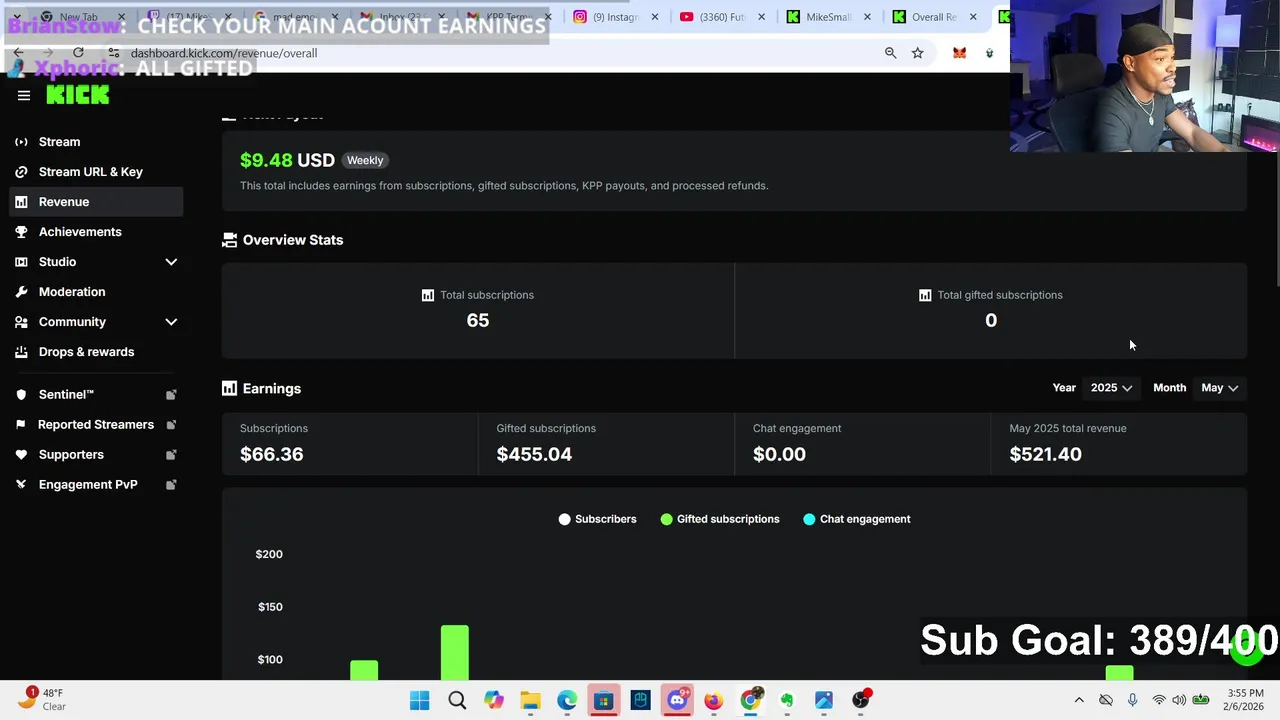Screen dimensions: 1280x720
Task: Open the Month May dropdown
Action: 1220,388
